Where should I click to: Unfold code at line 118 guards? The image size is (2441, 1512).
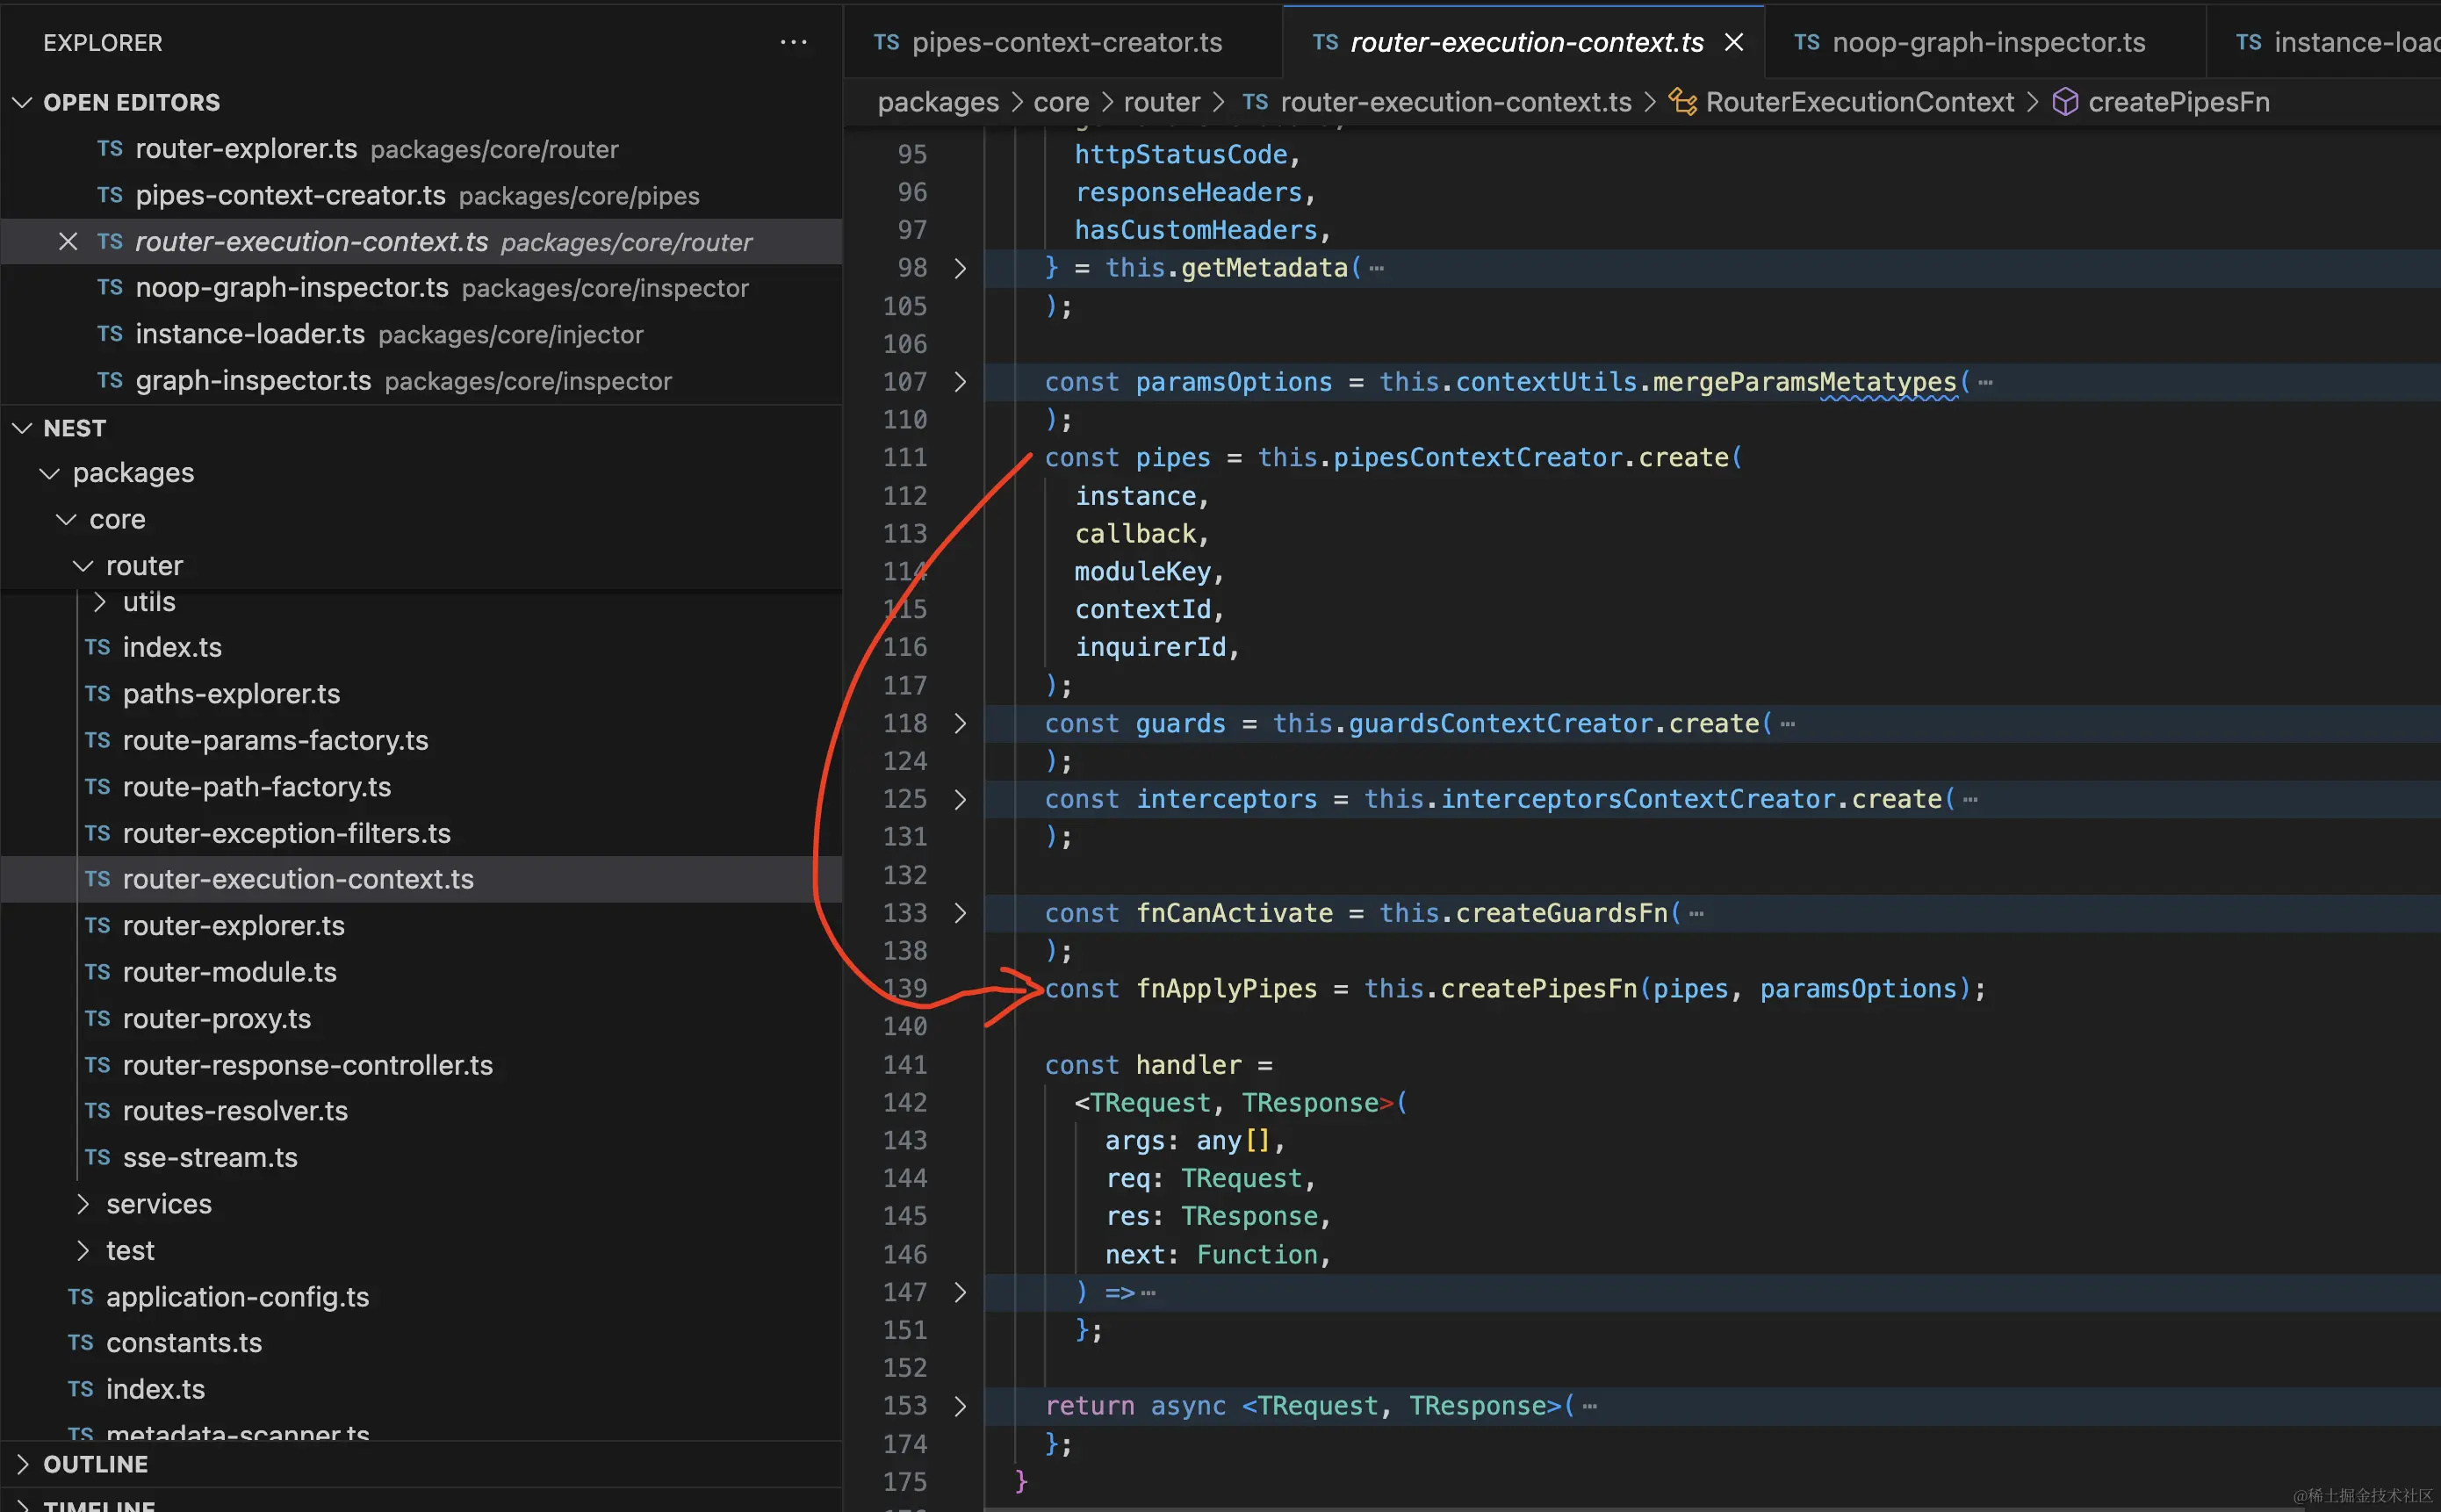point(960,723)
